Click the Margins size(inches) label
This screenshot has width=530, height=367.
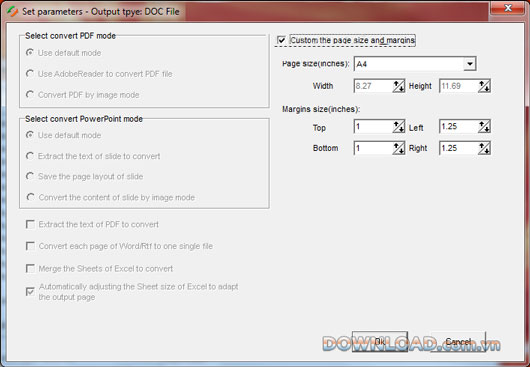click(x=321, y=109)
